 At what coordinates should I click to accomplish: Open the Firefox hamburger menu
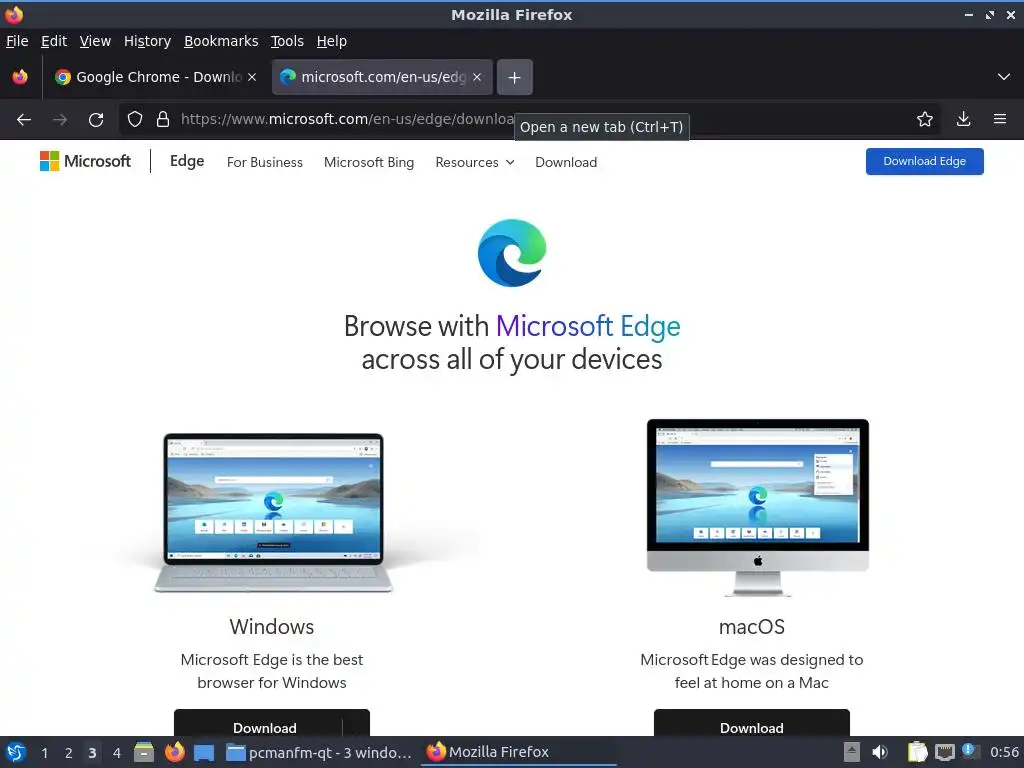1000,119
